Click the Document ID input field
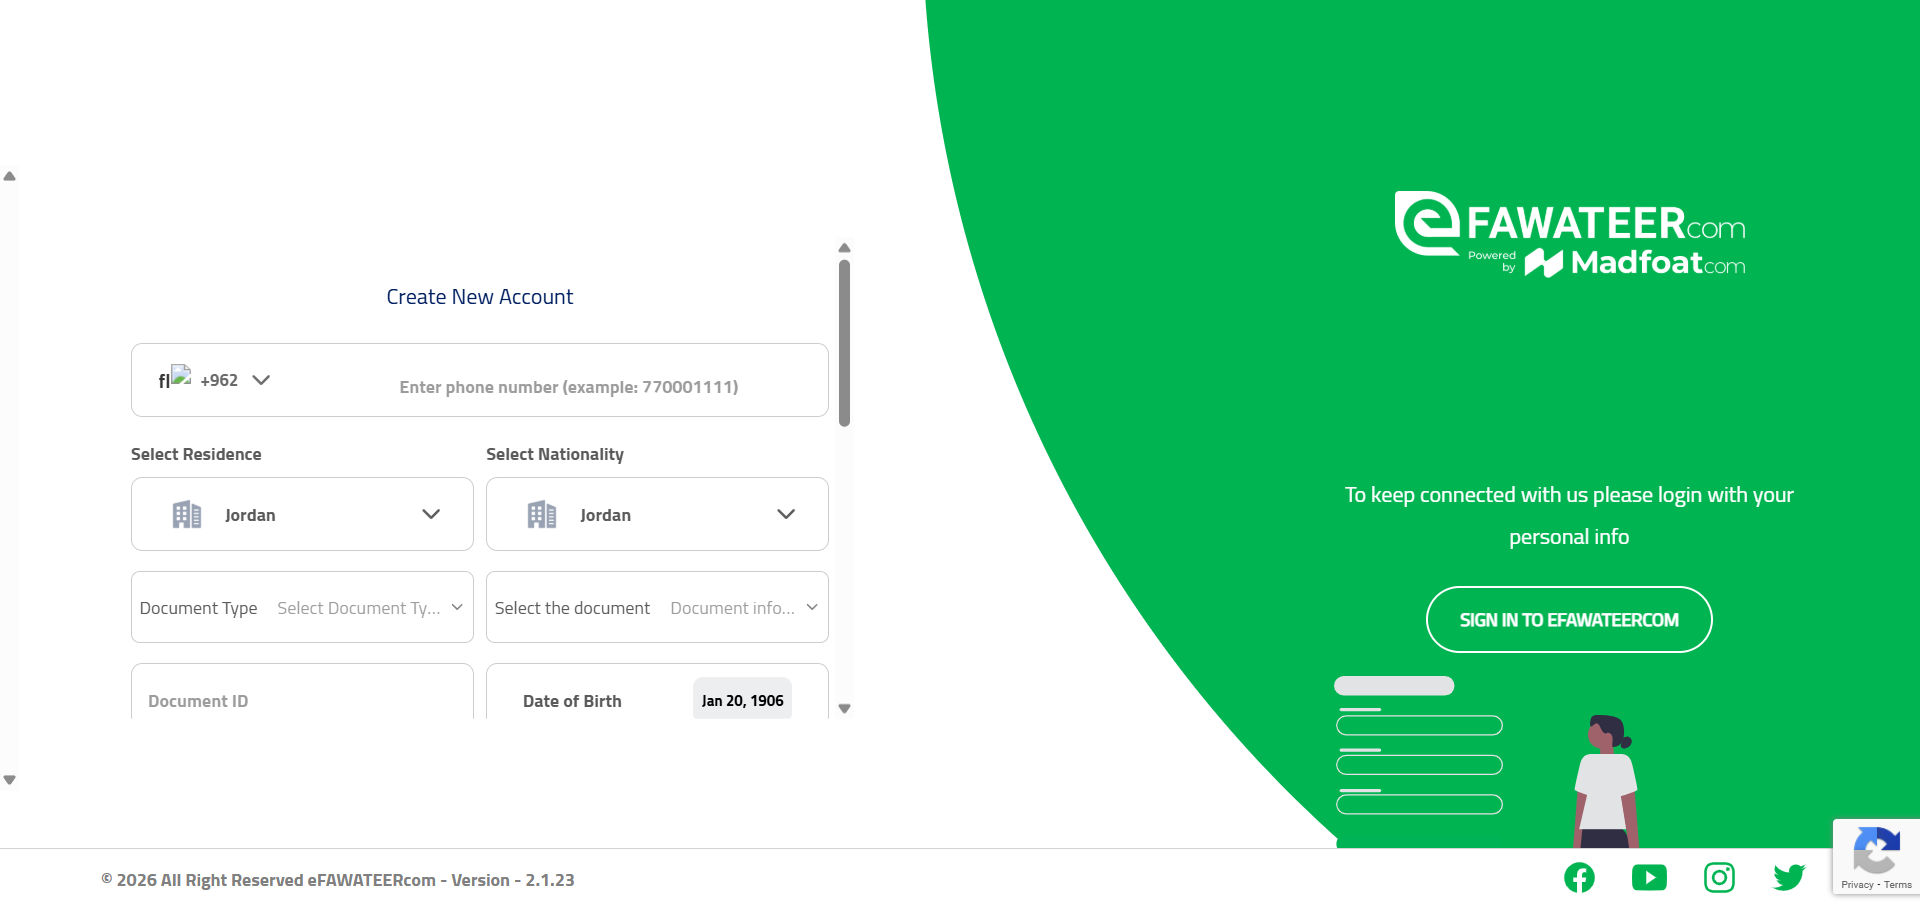Screen dimensions: 1920x910 pyautogui.click(x=302, y=701)
